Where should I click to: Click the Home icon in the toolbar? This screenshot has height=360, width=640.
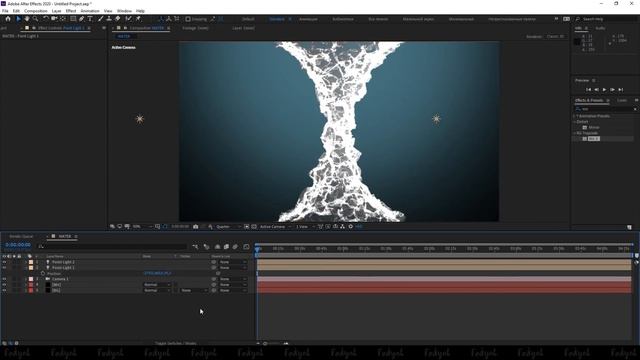click(x=8, y=19)
